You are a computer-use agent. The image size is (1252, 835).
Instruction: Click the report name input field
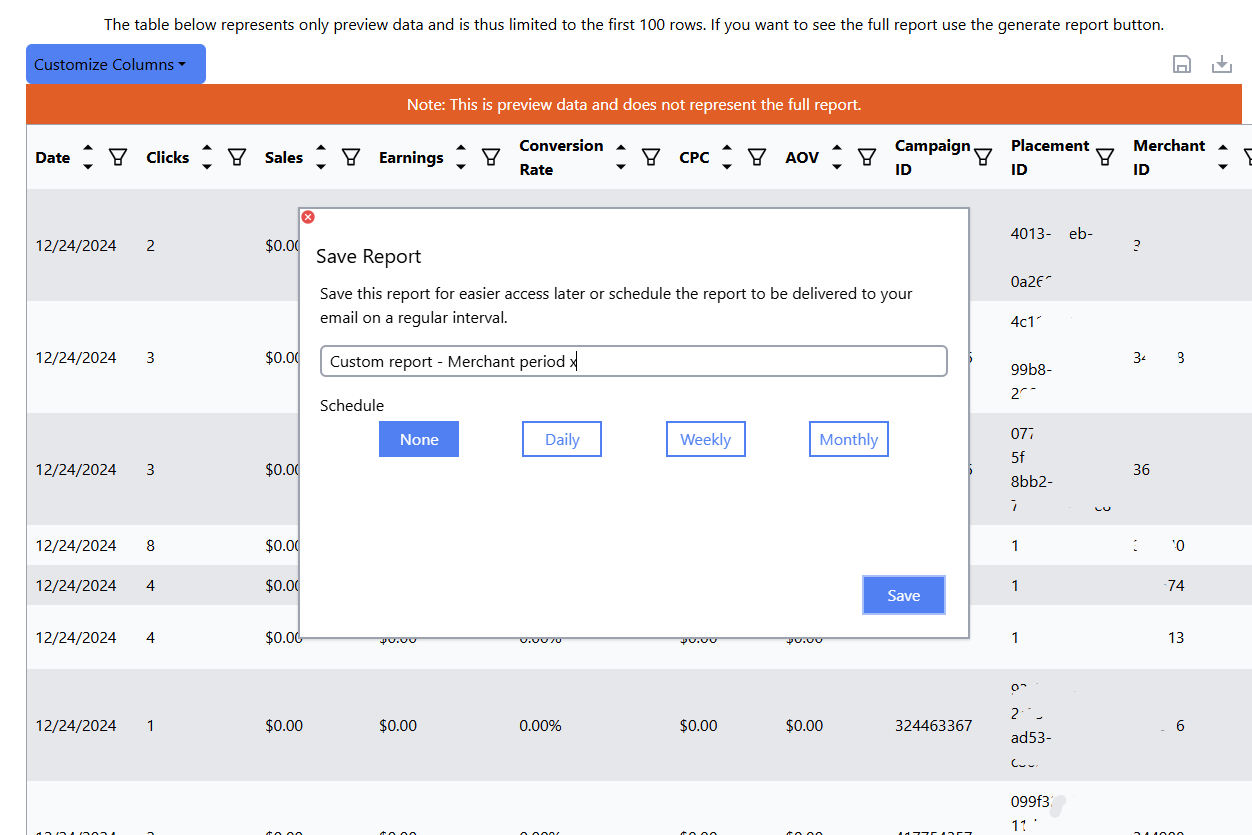[634, 361]
